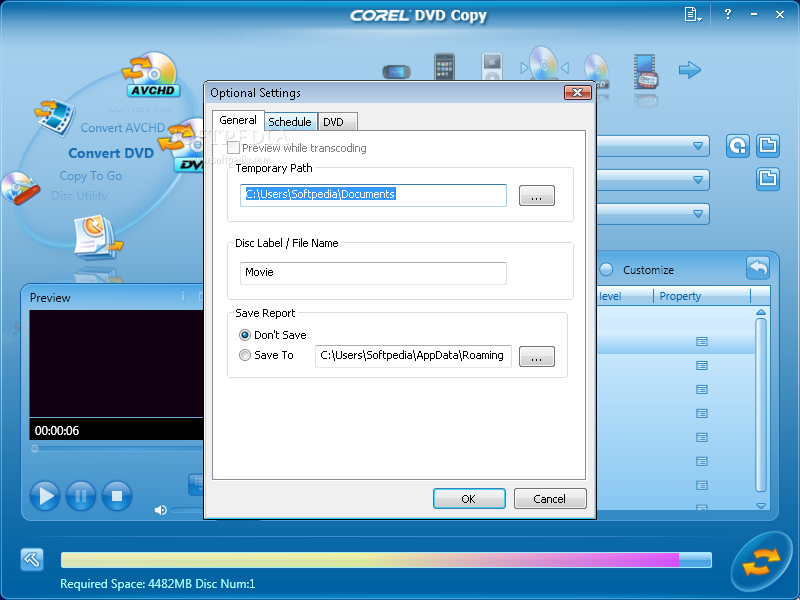Viewport: 800px width, 600px height.
Task: Choose the PSP device target icon
Action: (x=396, y=71)
